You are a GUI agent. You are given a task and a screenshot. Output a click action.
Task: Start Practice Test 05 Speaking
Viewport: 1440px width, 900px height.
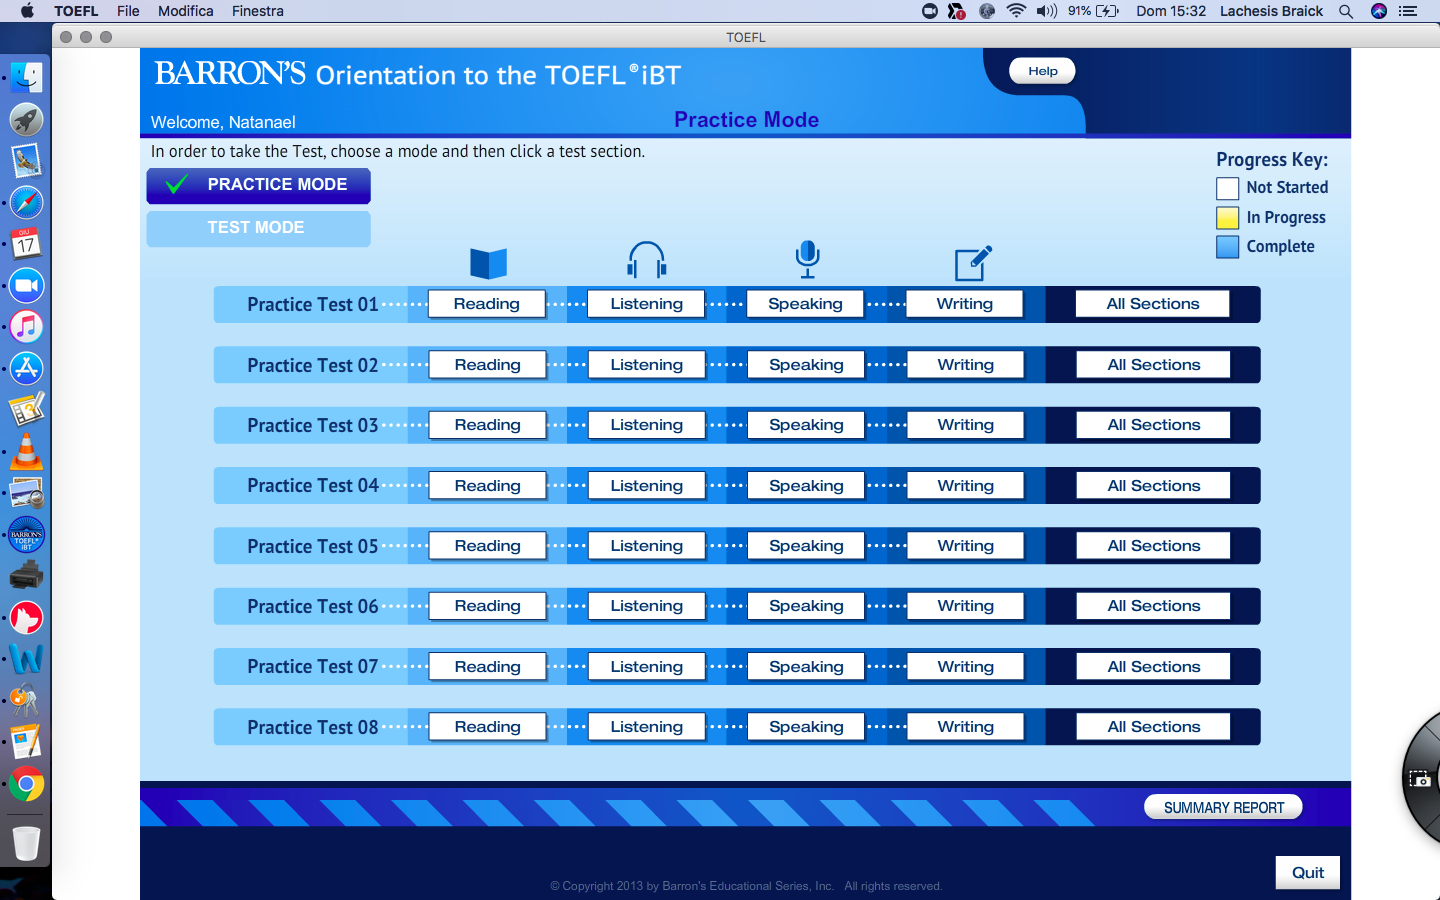click(x=806, y=546)
